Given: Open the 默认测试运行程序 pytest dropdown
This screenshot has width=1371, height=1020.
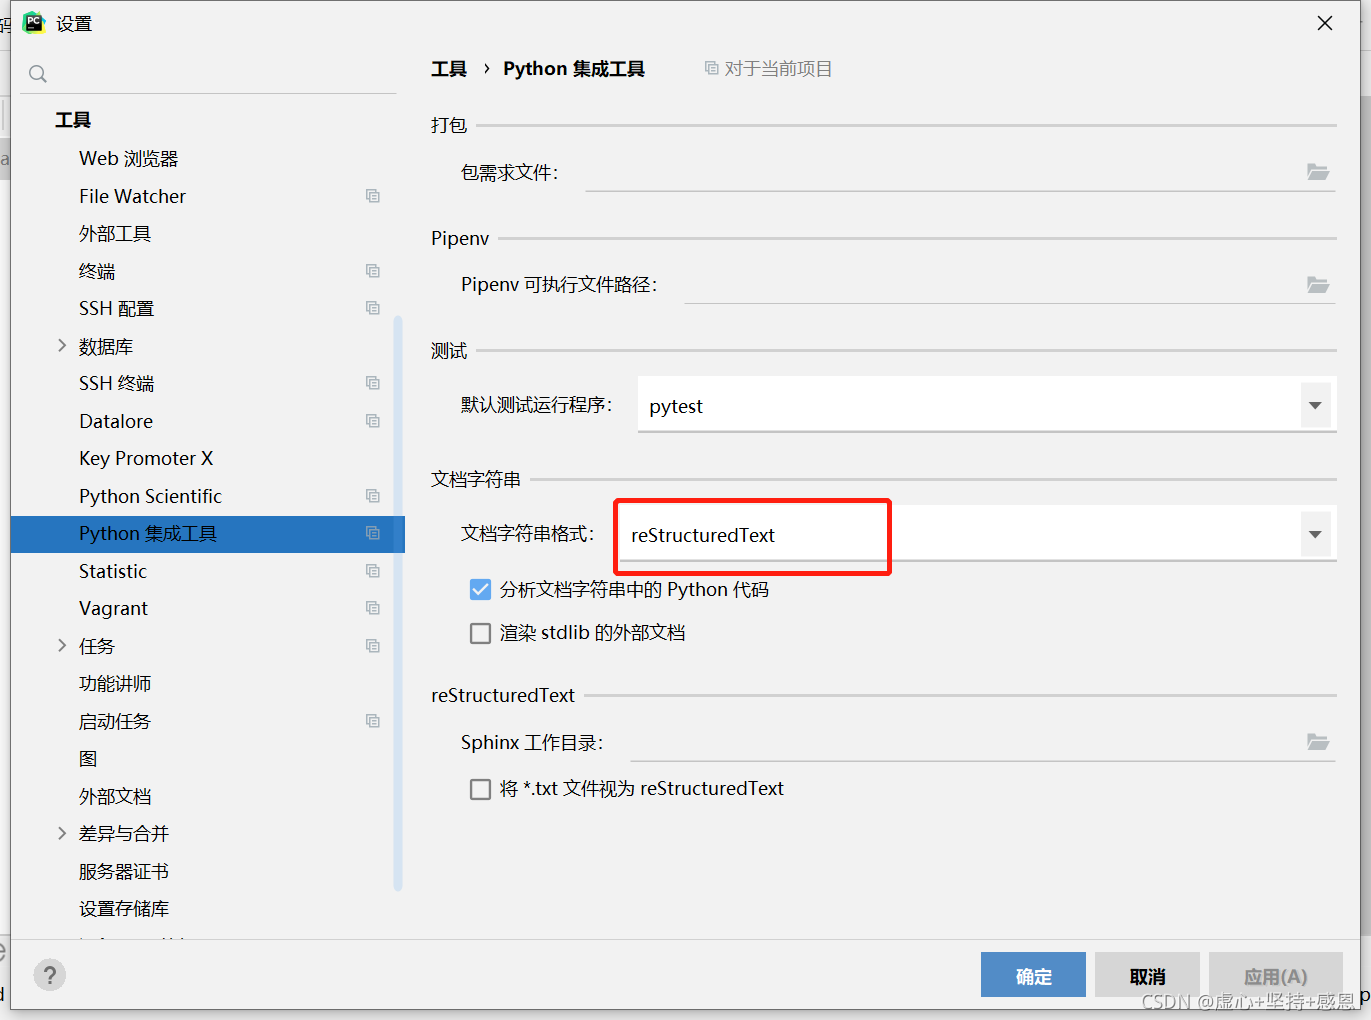Looking at the screenshot, I should [x=1315, y=405].
